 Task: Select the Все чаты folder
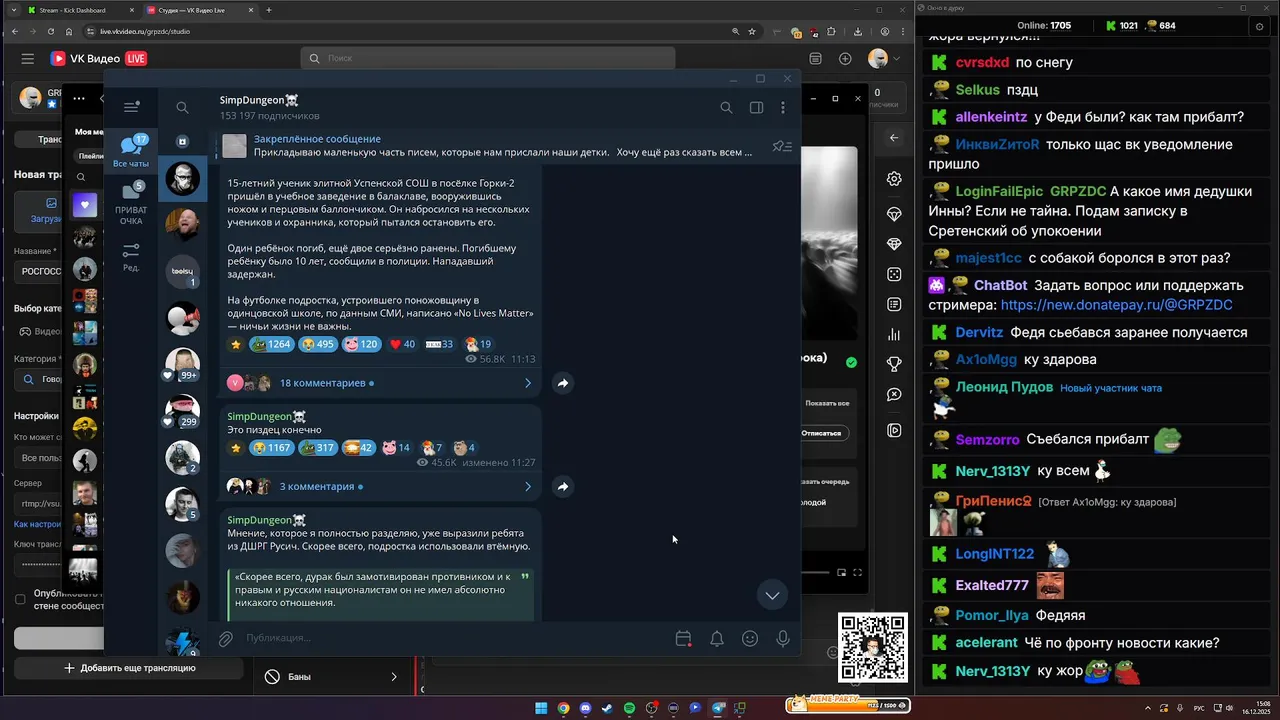point(131,151)
